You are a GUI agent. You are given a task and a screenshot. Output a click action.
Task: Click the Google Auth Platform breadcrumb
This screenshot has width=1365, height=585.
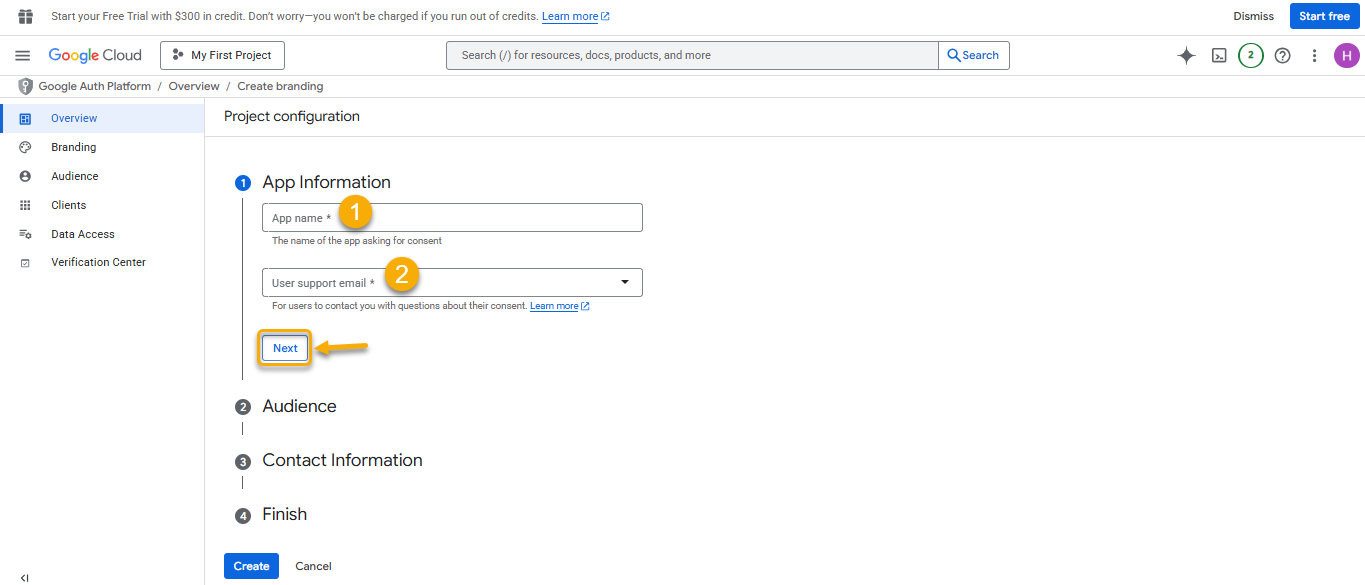point(94,87)
